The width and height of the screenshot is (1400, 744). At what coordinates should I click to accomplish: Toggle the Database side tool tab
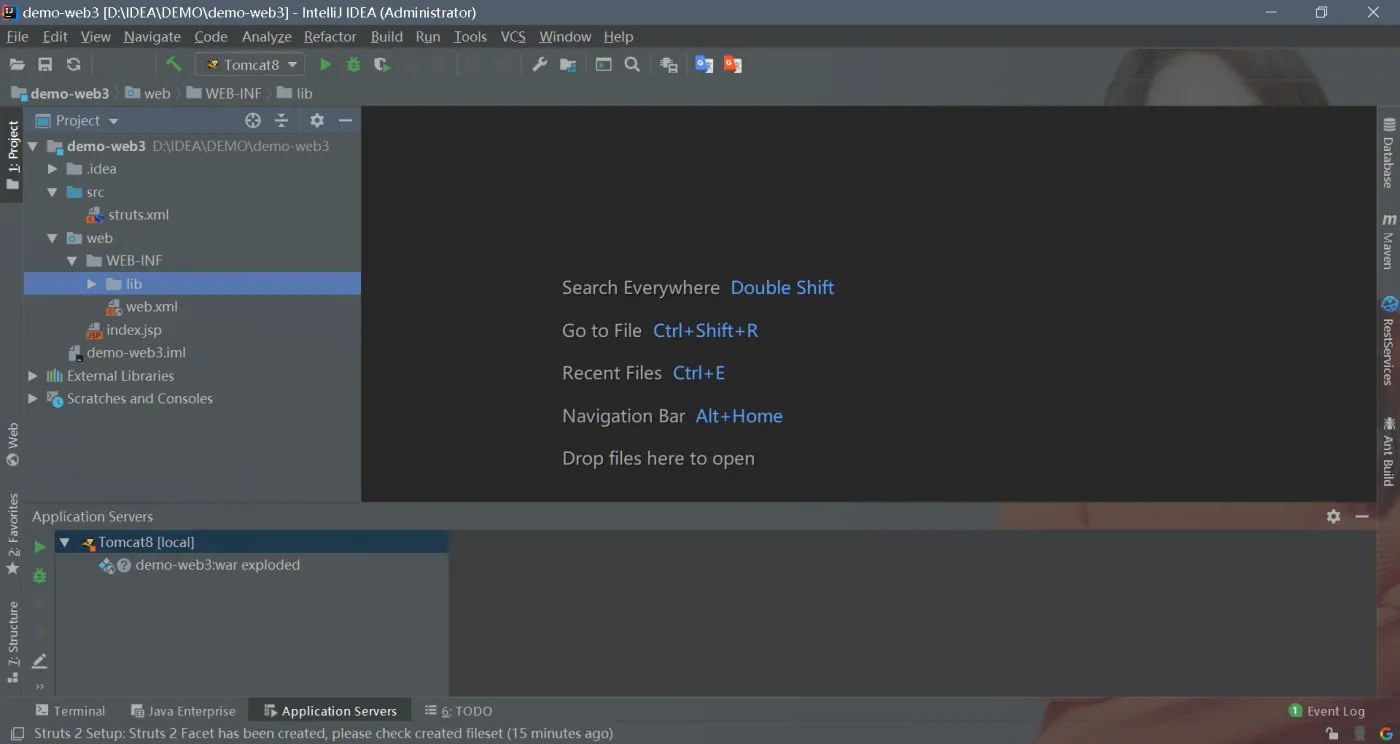[x=1389, y=153]
